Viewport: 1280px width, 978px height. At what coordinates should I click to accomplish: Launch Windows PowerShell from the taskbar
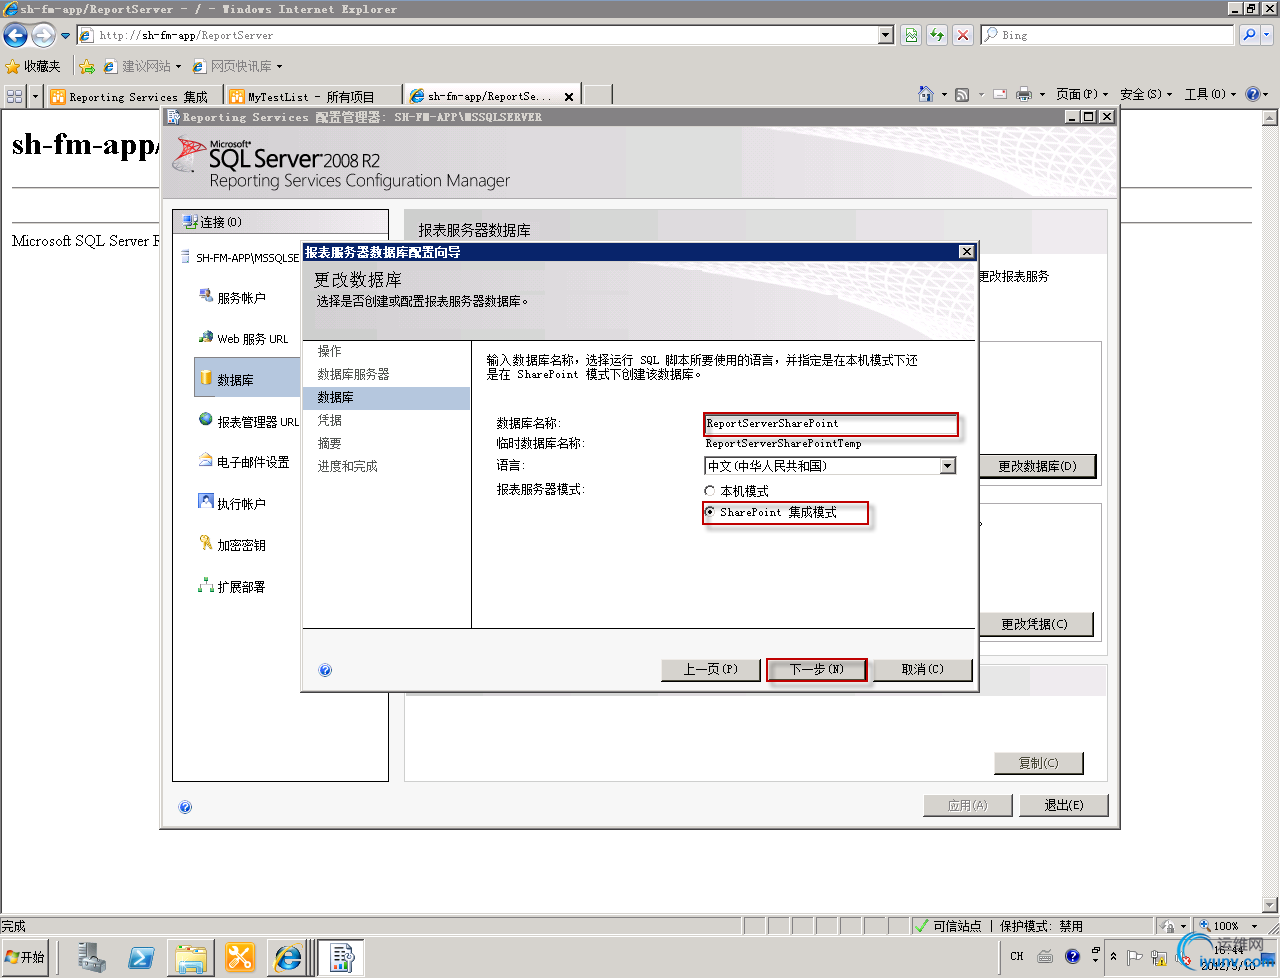pyautogui.click(x=141, y=957)
